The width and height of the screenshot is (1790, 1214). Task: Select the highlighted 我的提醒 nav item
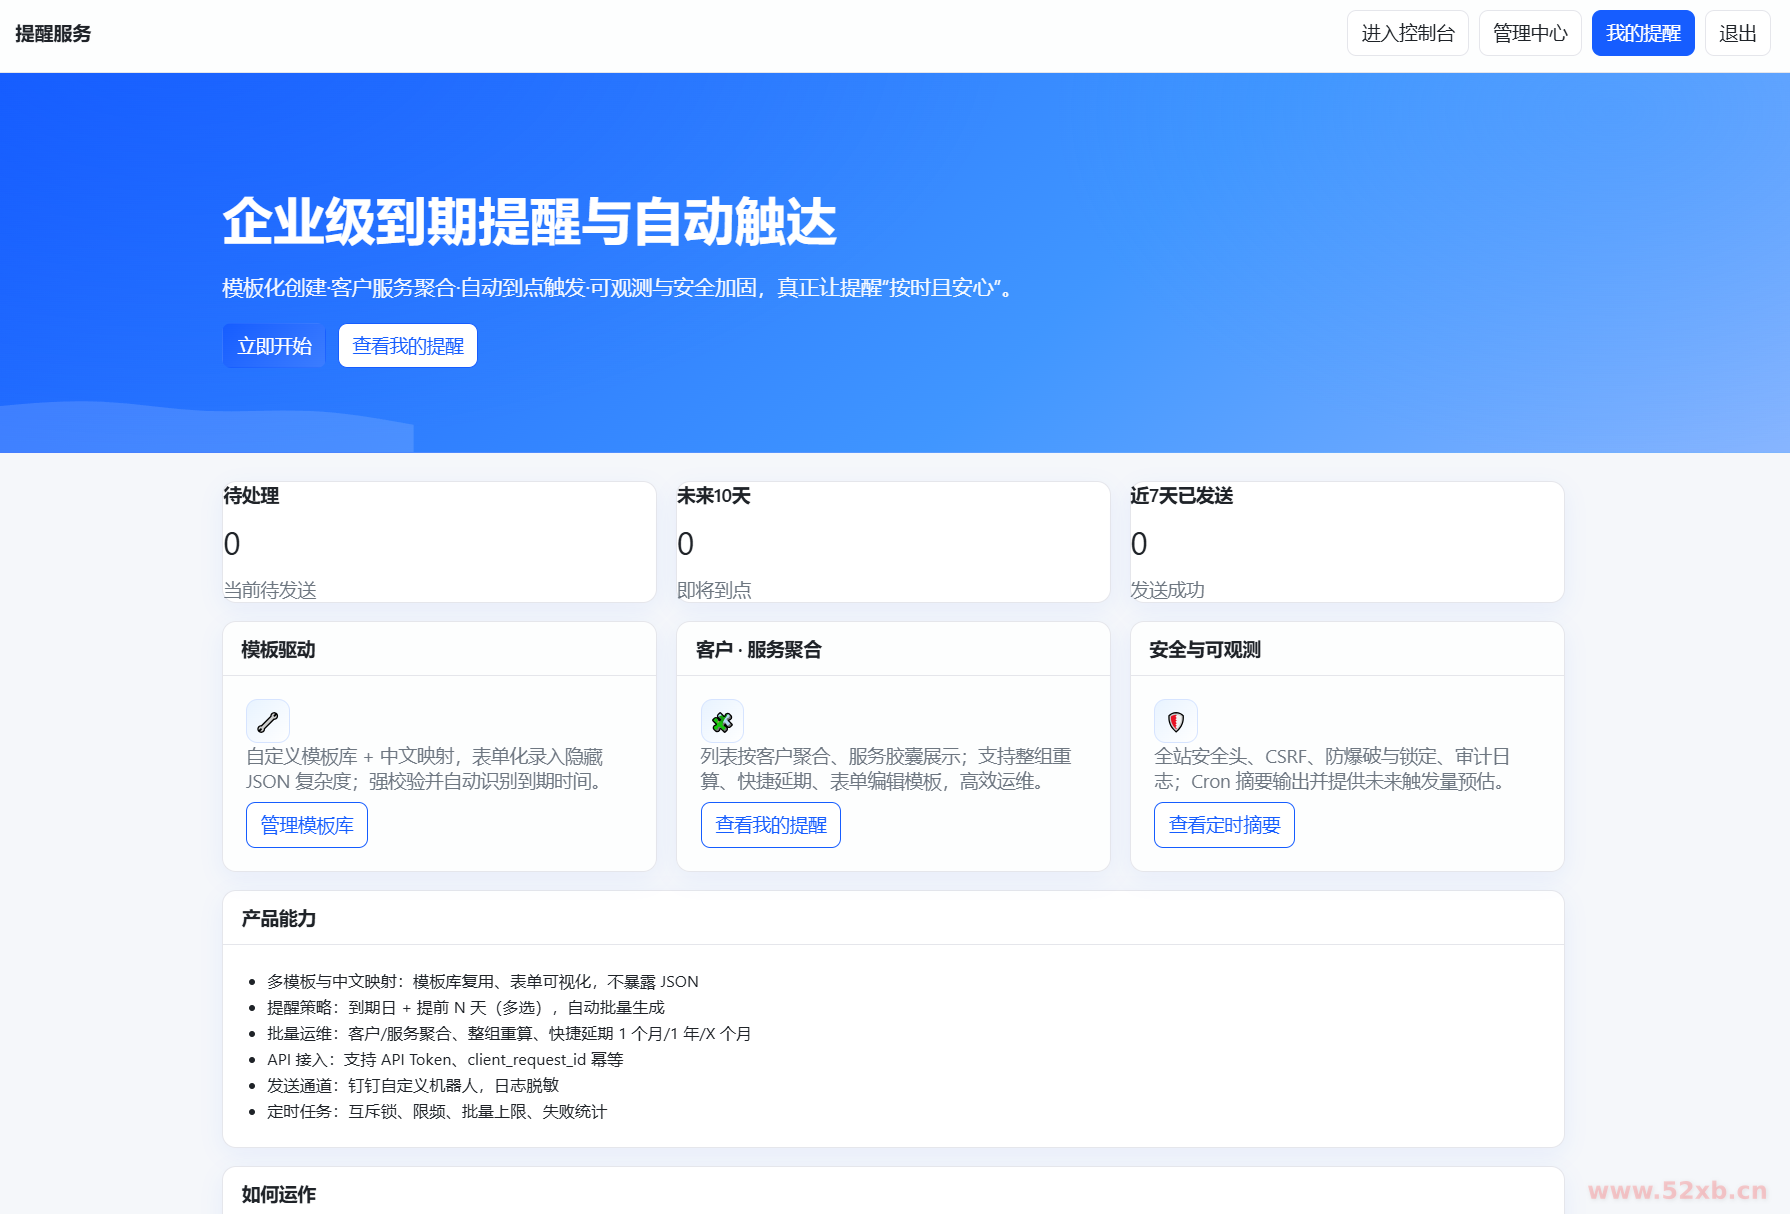(1643, 32)
